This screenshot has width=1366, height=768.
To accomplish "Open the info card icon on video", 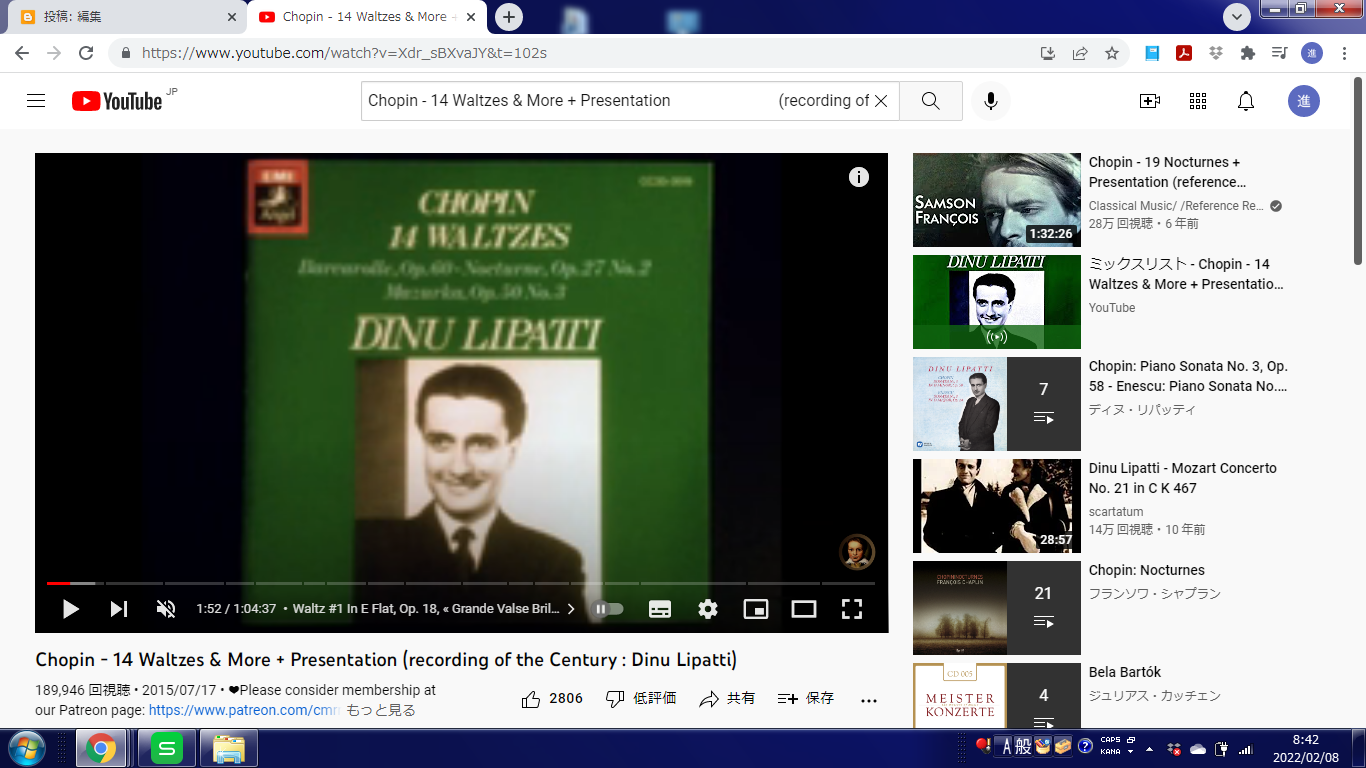I will [x=859, y=177].
